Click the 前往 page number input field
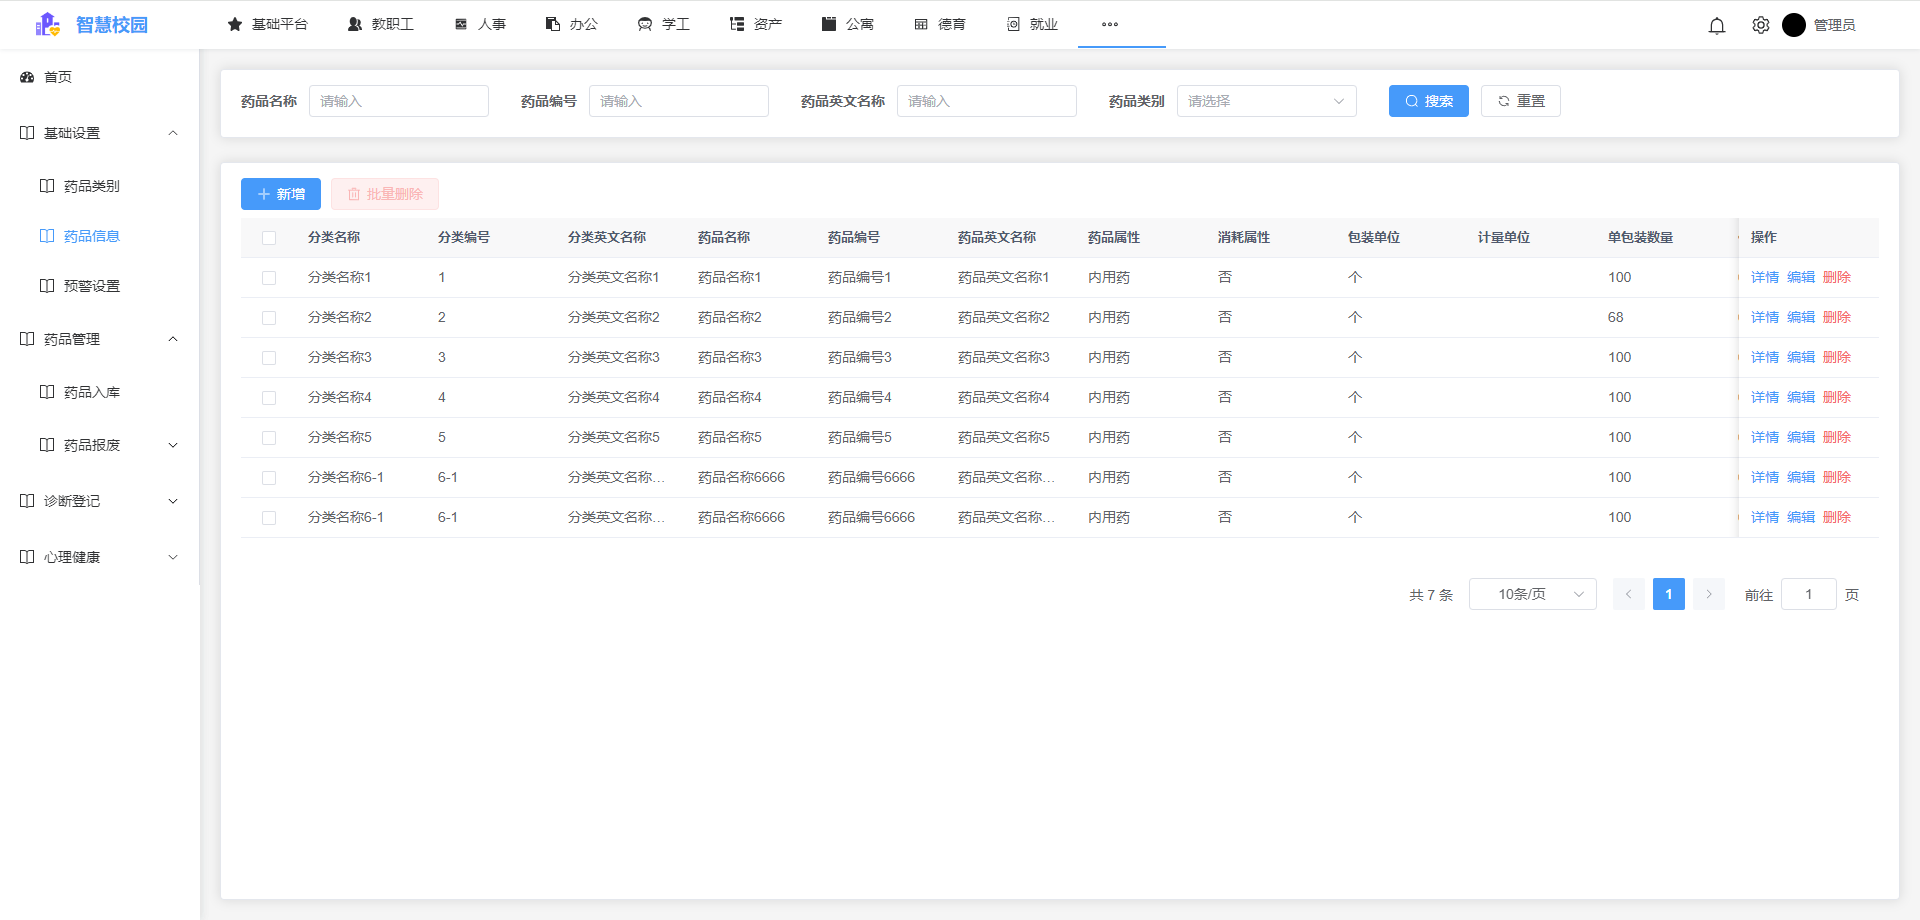Viewport: 1920px width, 920px height. [1808, 594]
